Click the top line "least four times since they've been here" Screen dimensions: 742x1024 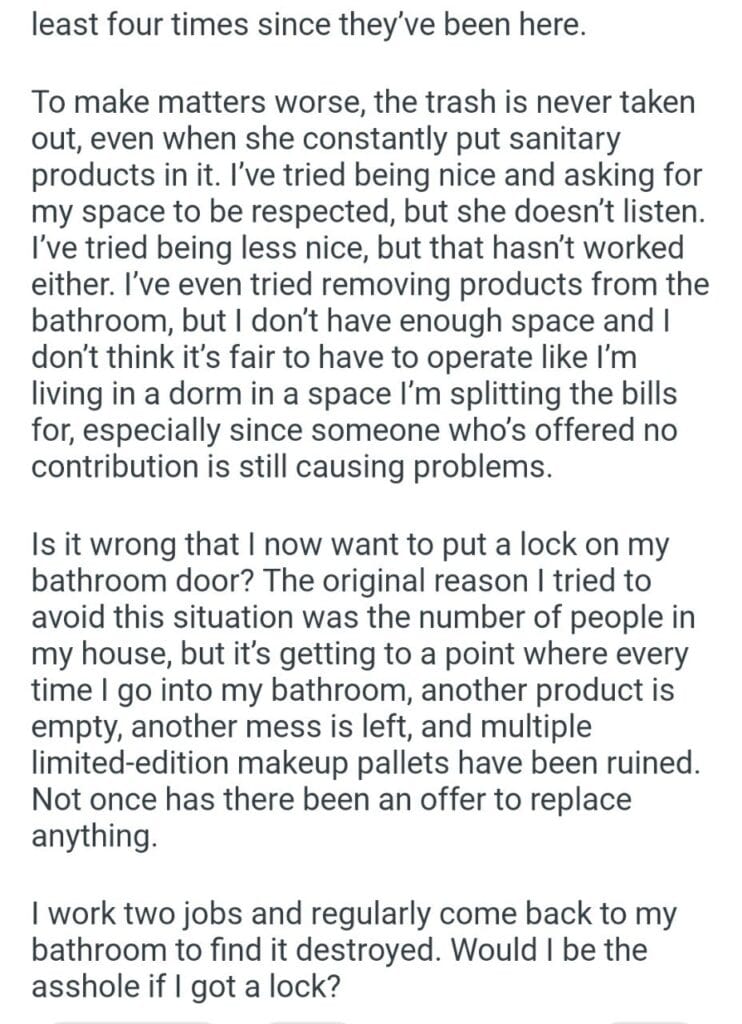click(x=307, y=24)
